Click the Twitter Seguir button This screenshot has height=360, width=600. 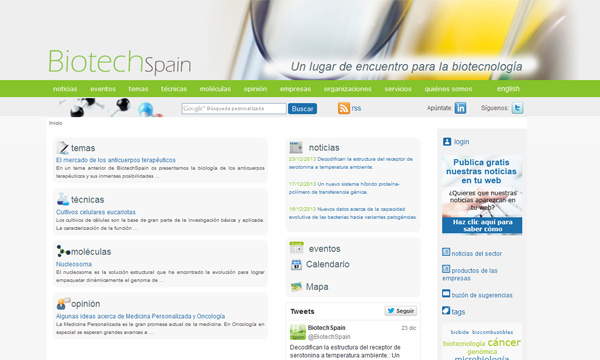click(x=401, y=311)
